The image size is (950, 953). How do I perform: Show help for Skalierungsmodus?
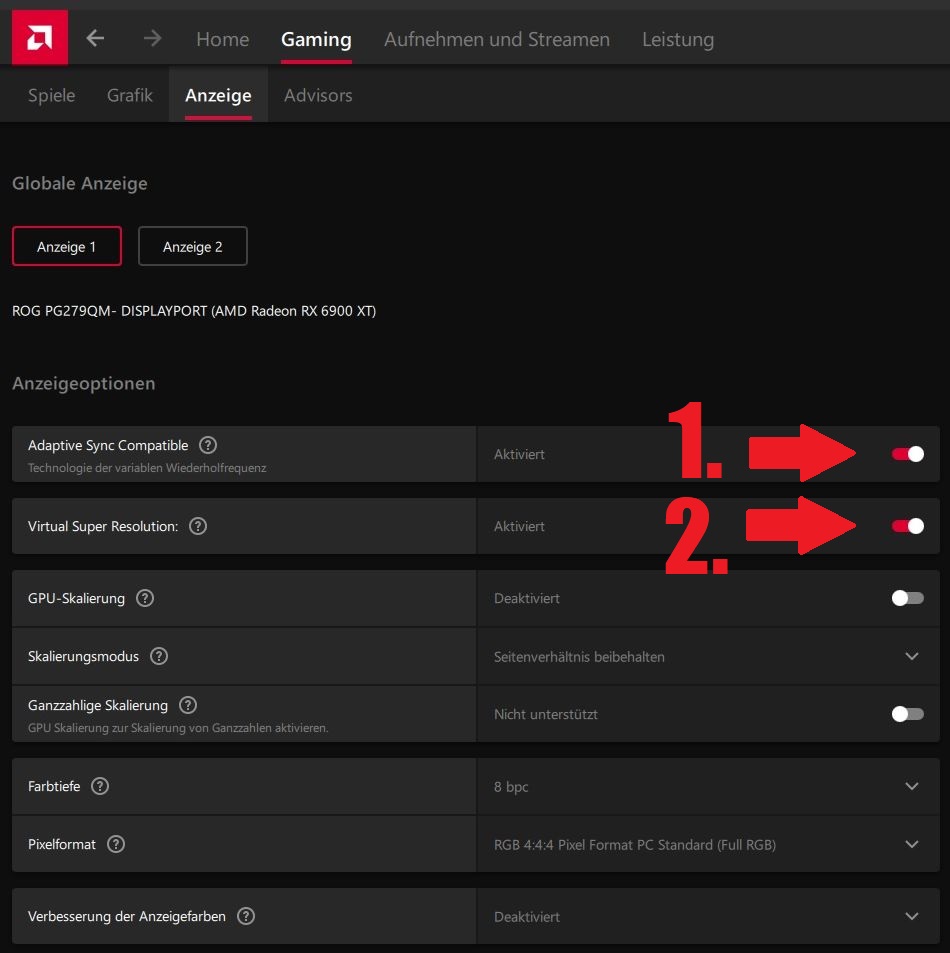tap(159, 656)
